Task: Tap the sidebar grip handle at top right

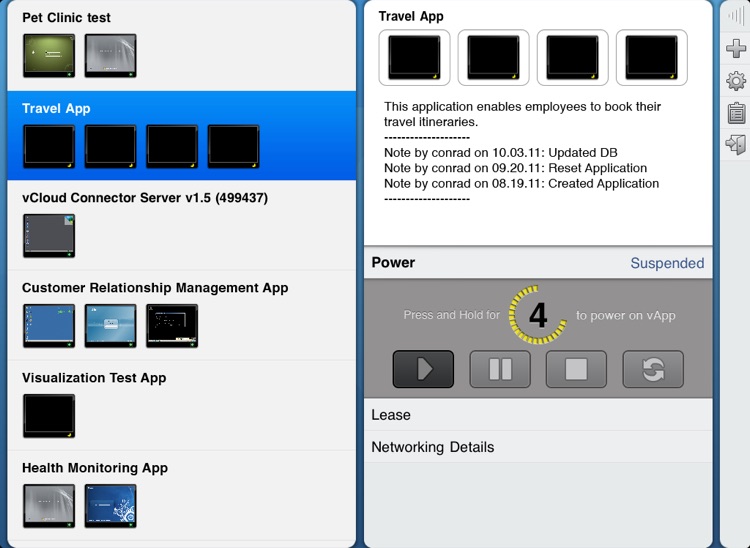Action: click(736, 16)
